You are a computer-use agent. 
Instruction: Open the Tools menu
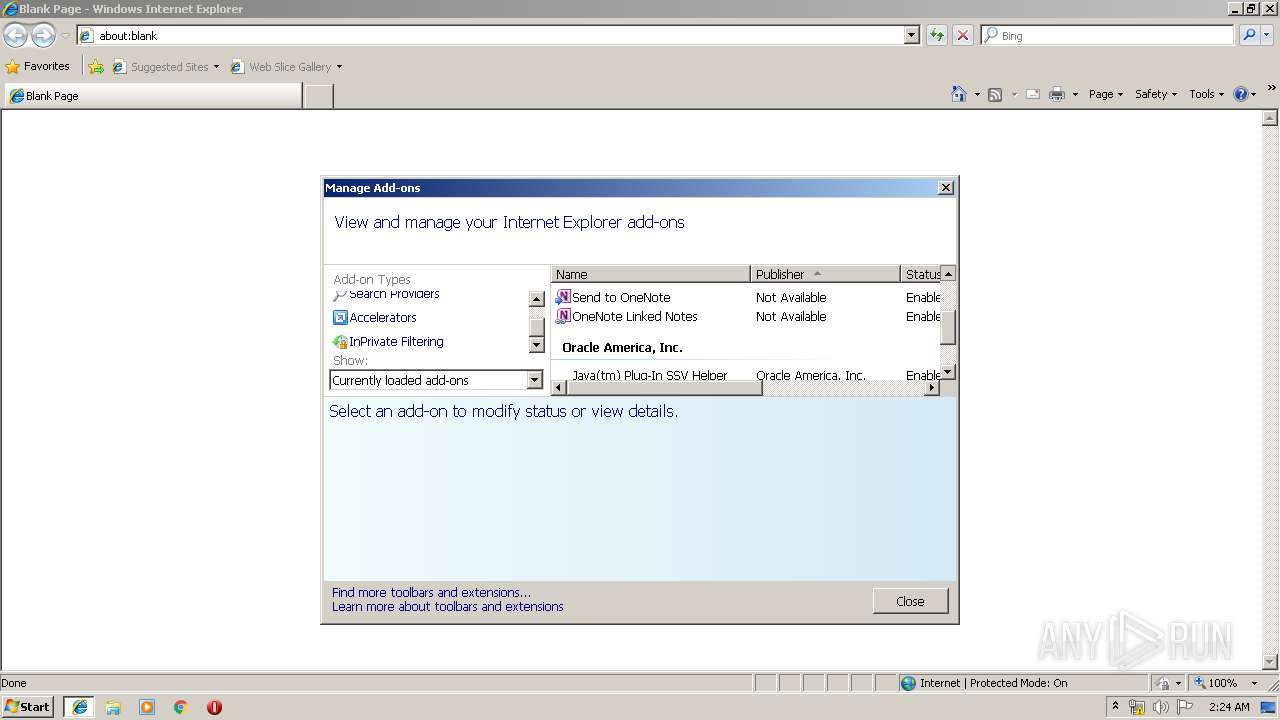click(1206, 94)
